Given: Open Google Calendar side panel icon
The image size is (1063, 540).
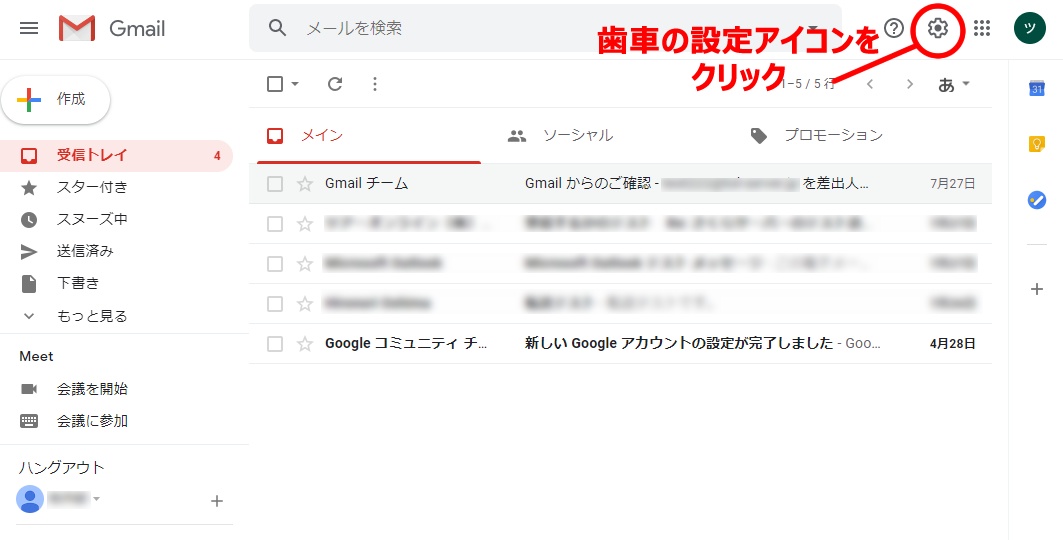Looking at the screenshot, I should click(x=1037, y=88).
